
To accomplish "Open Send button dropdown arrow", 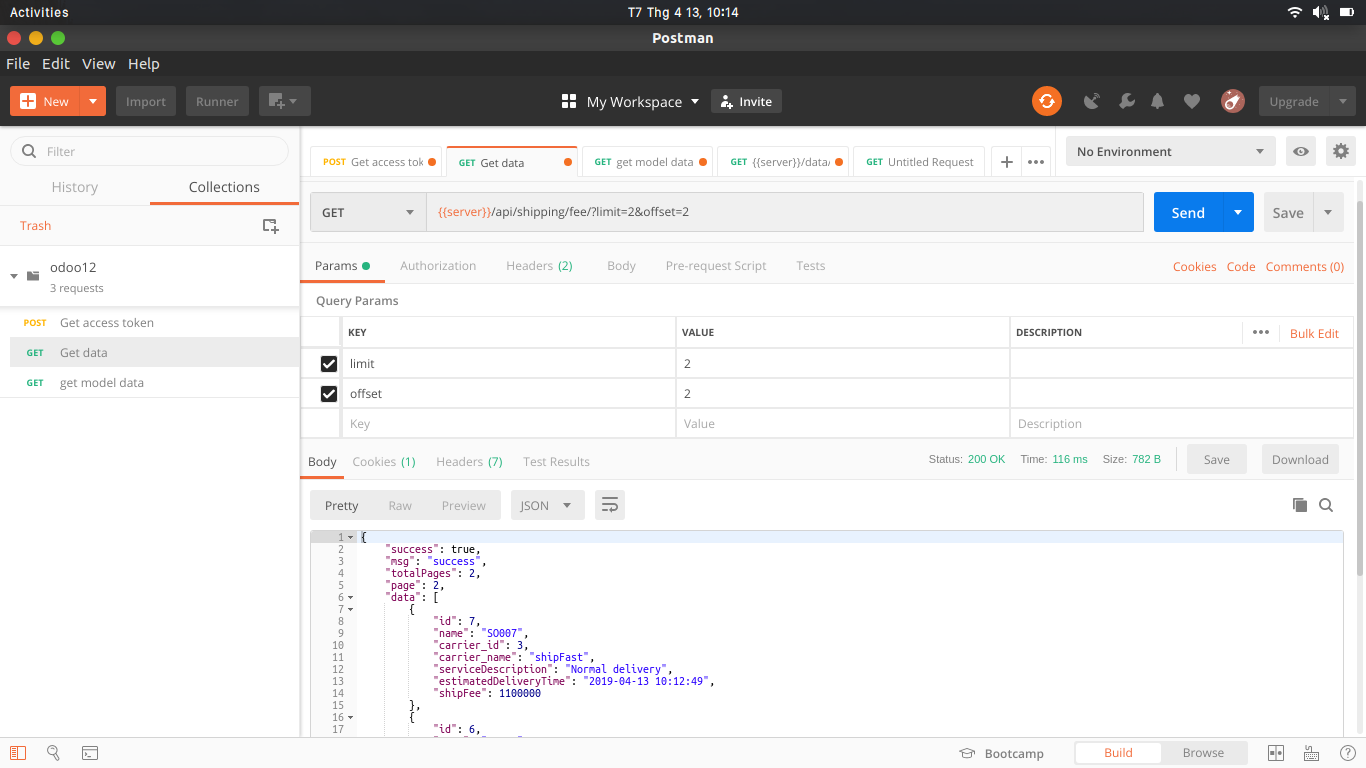I will pos(1238,212).
